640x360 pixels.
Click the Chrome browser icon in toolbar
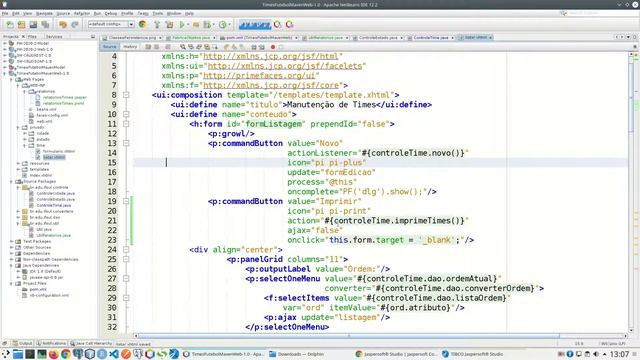pyautogui.click(x=142, y=24)
